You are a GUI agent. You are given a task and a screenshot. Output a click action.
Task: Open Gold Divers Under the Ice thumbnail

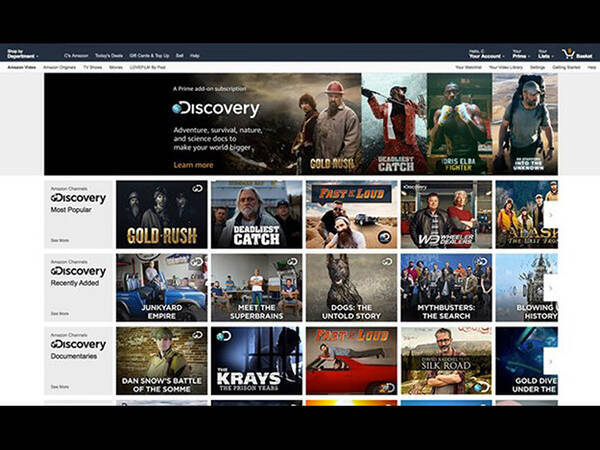click(527, 361)
